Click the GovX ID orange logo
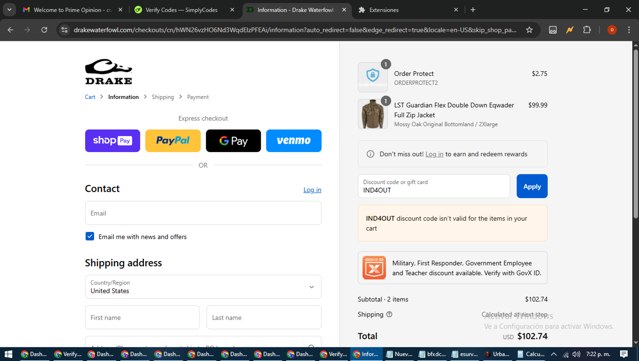The image size is (639, 361). tap(374, 268)
